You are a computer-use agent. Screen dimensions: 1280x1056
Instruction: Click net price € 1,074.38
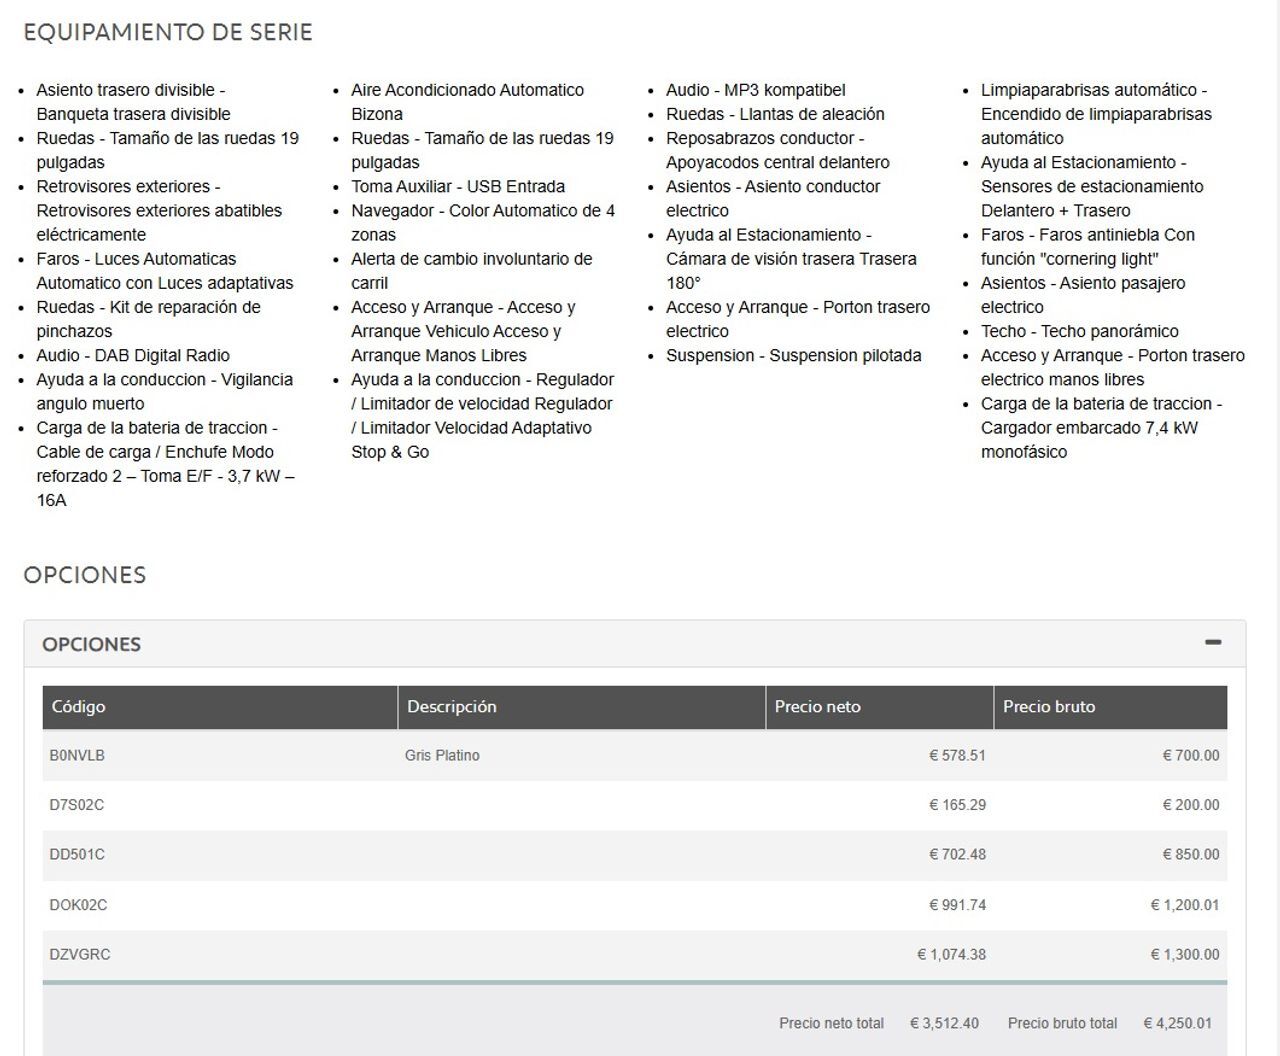[x=951, y=955]
